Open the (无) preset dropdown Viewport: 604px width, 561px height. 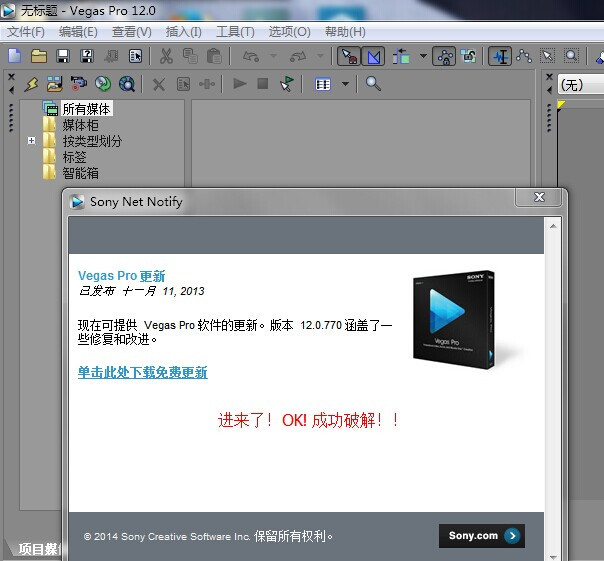point(581,84)
